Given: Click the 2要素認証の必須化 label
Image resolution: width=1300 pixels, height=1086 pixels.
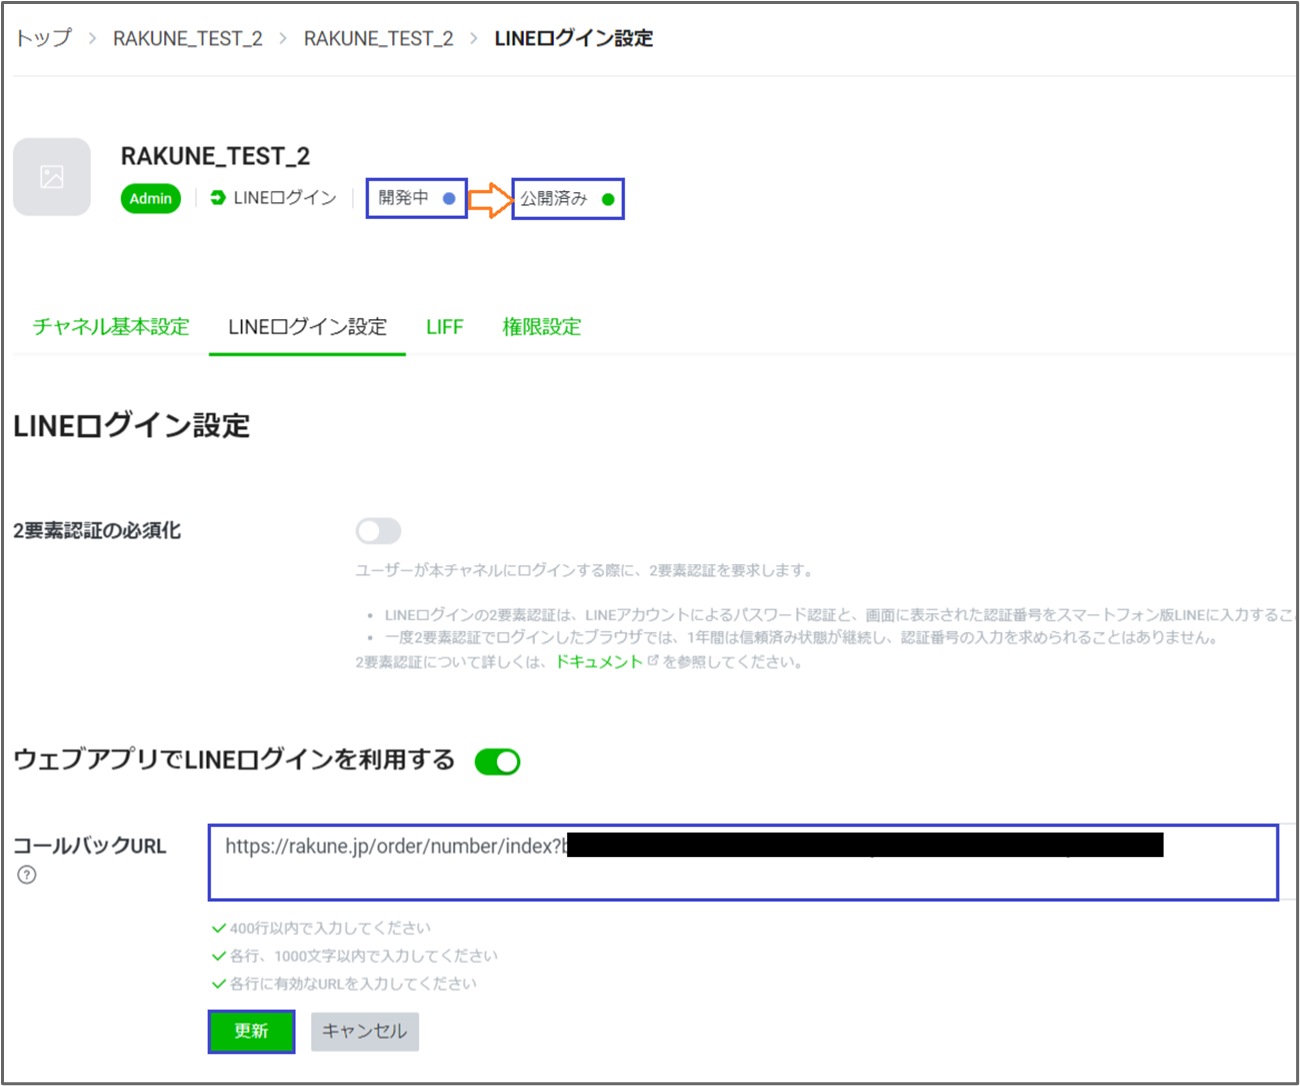Looking at the screenshot, I should point(97,531).
